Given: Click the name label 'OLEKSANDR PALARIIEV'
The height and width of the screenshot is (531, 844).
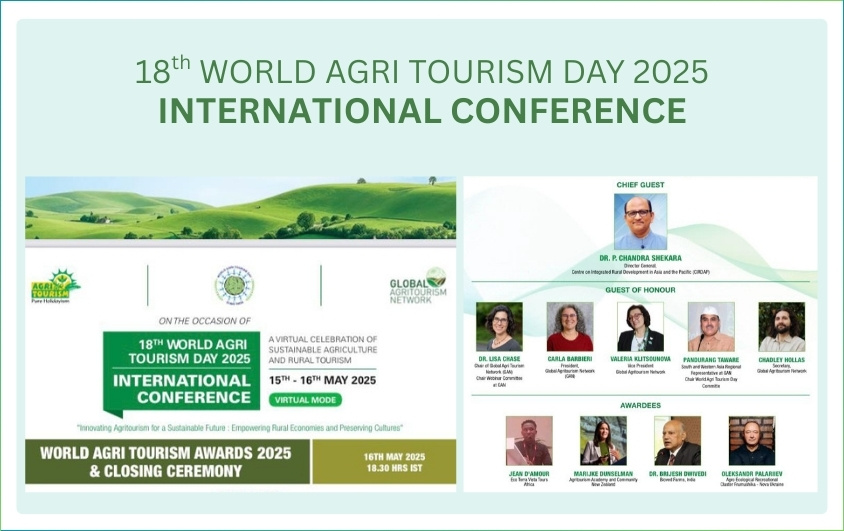Looking at the screenshot, I should tap(752, 474).
